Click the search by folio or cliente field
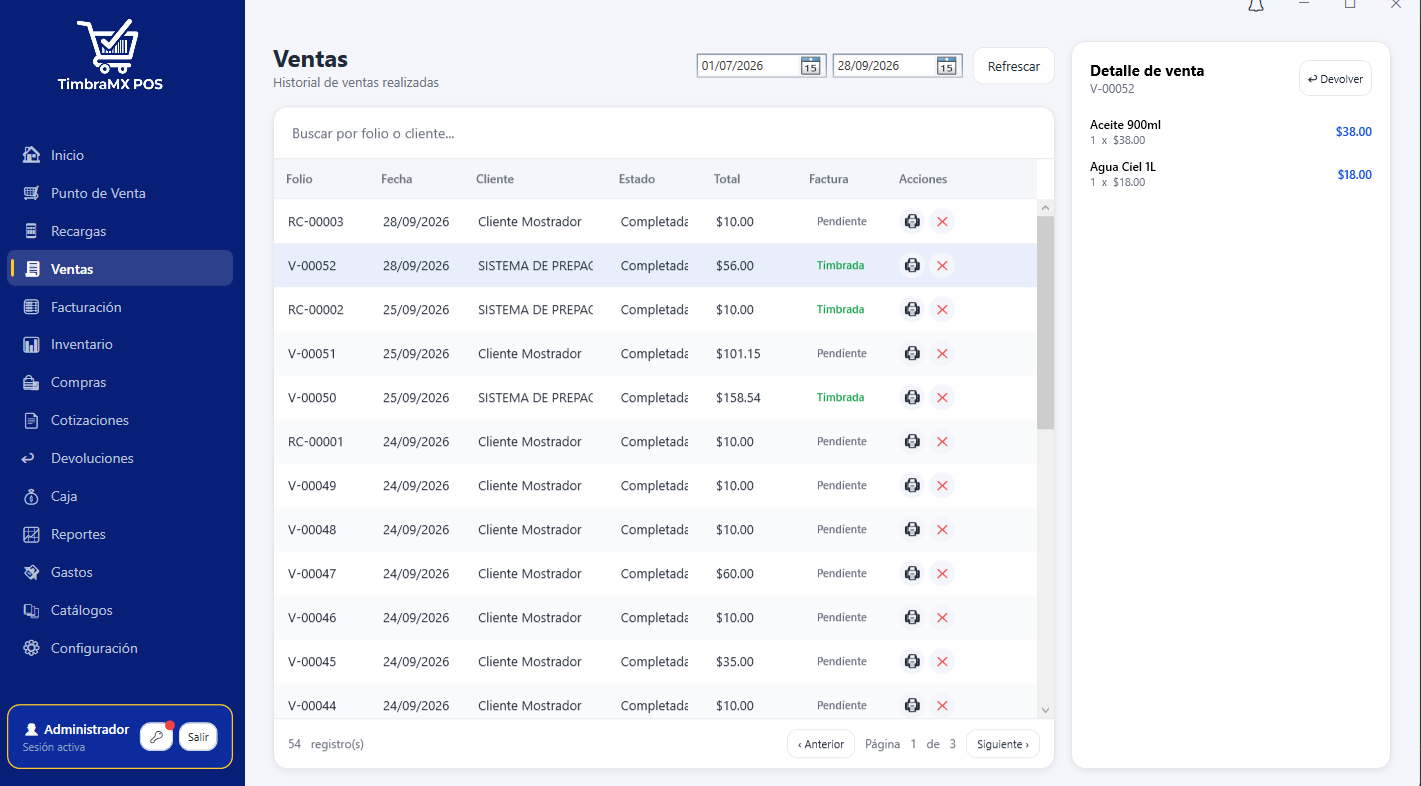The image size is (1421, 786). pyautogui.click(x=664, y=133)
